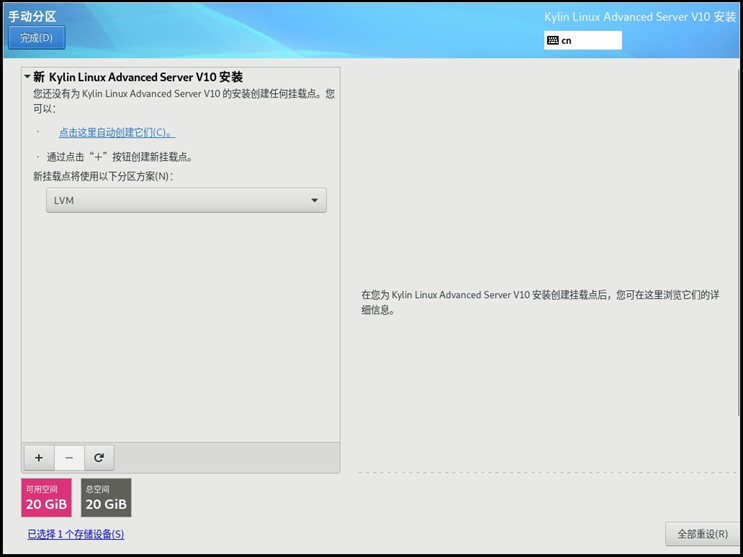743x557 pixels.
Task: Click the plus icon to add mount point
Action: 39,458
